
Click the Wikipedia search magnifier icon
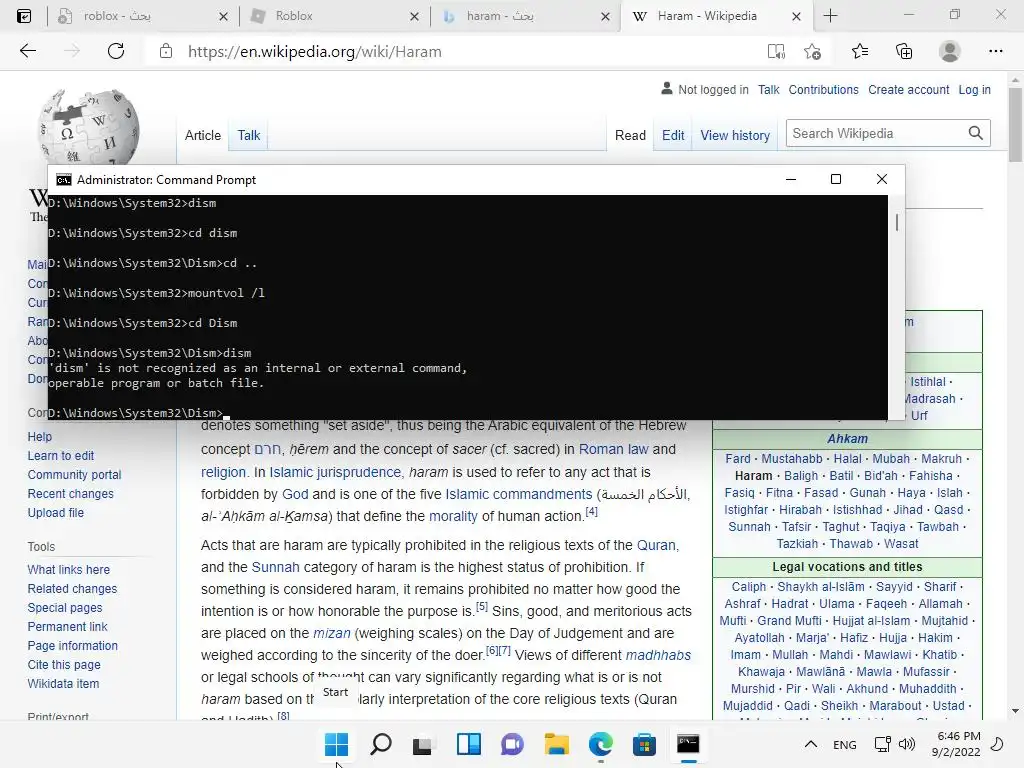pos(975,133)
